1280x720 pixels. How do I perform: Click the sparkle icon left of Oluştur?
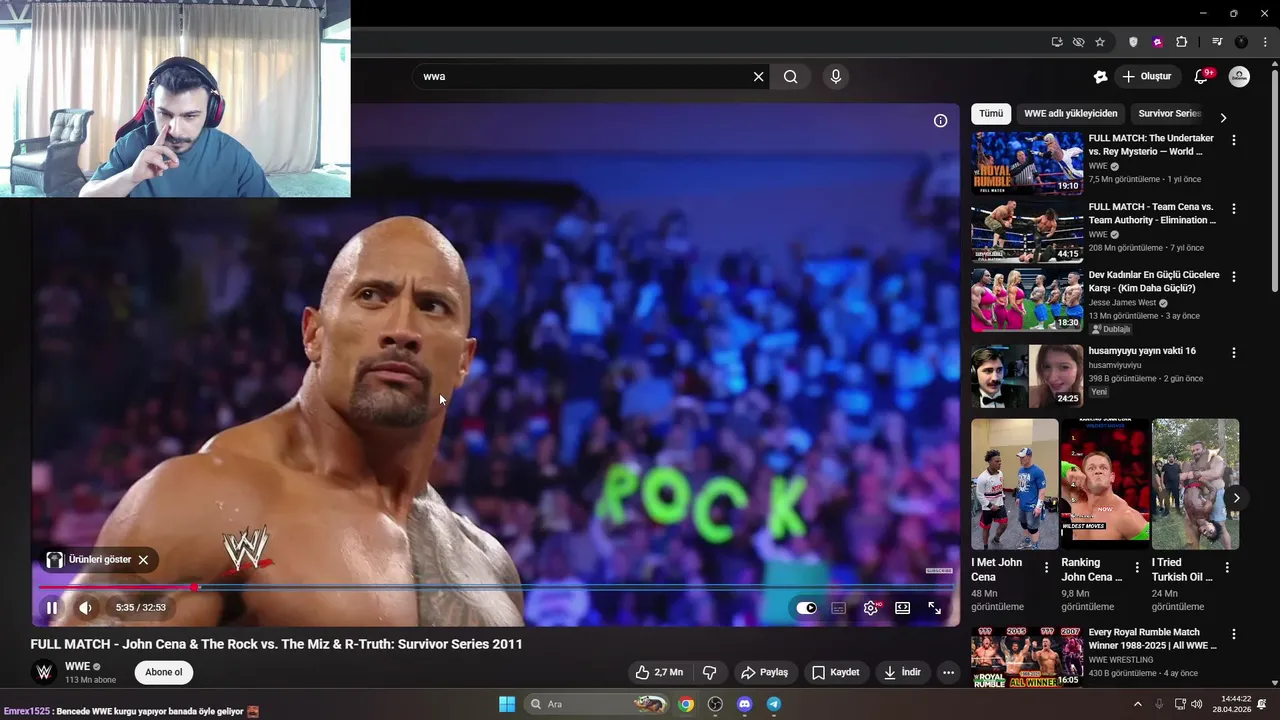1100,77
